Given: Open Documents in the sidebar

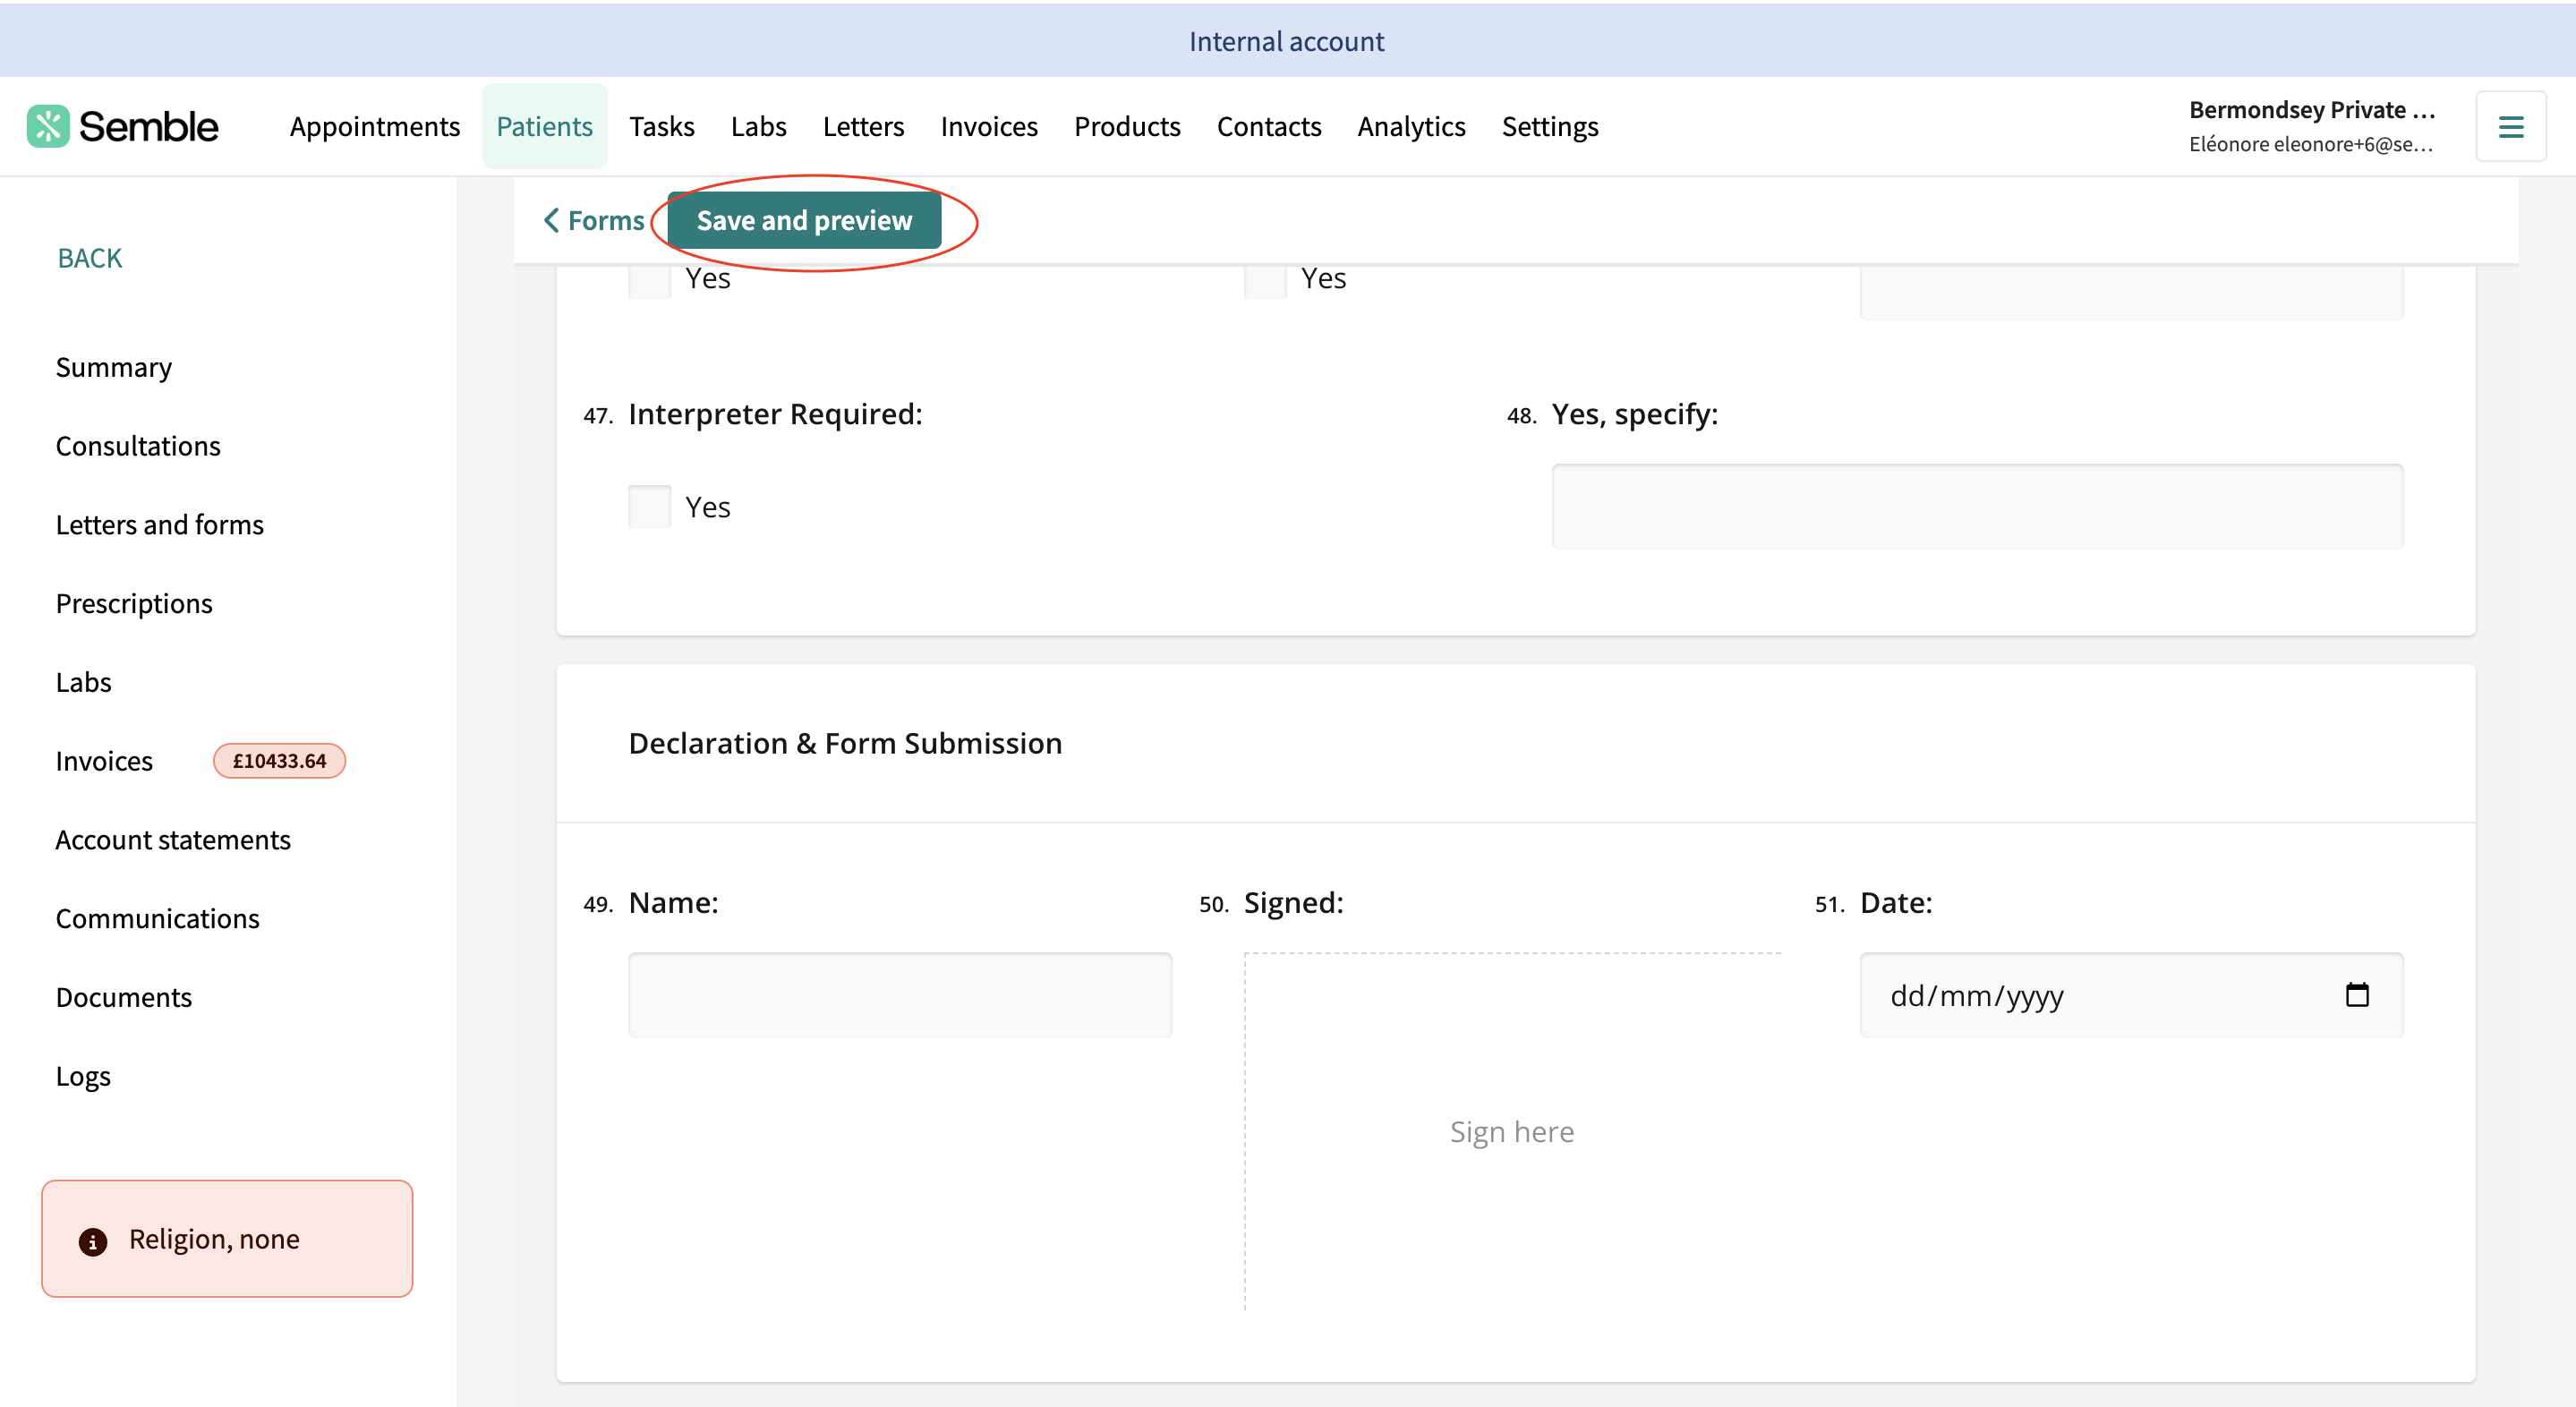Looking at the screenshot, I should [x=124, y=997].
